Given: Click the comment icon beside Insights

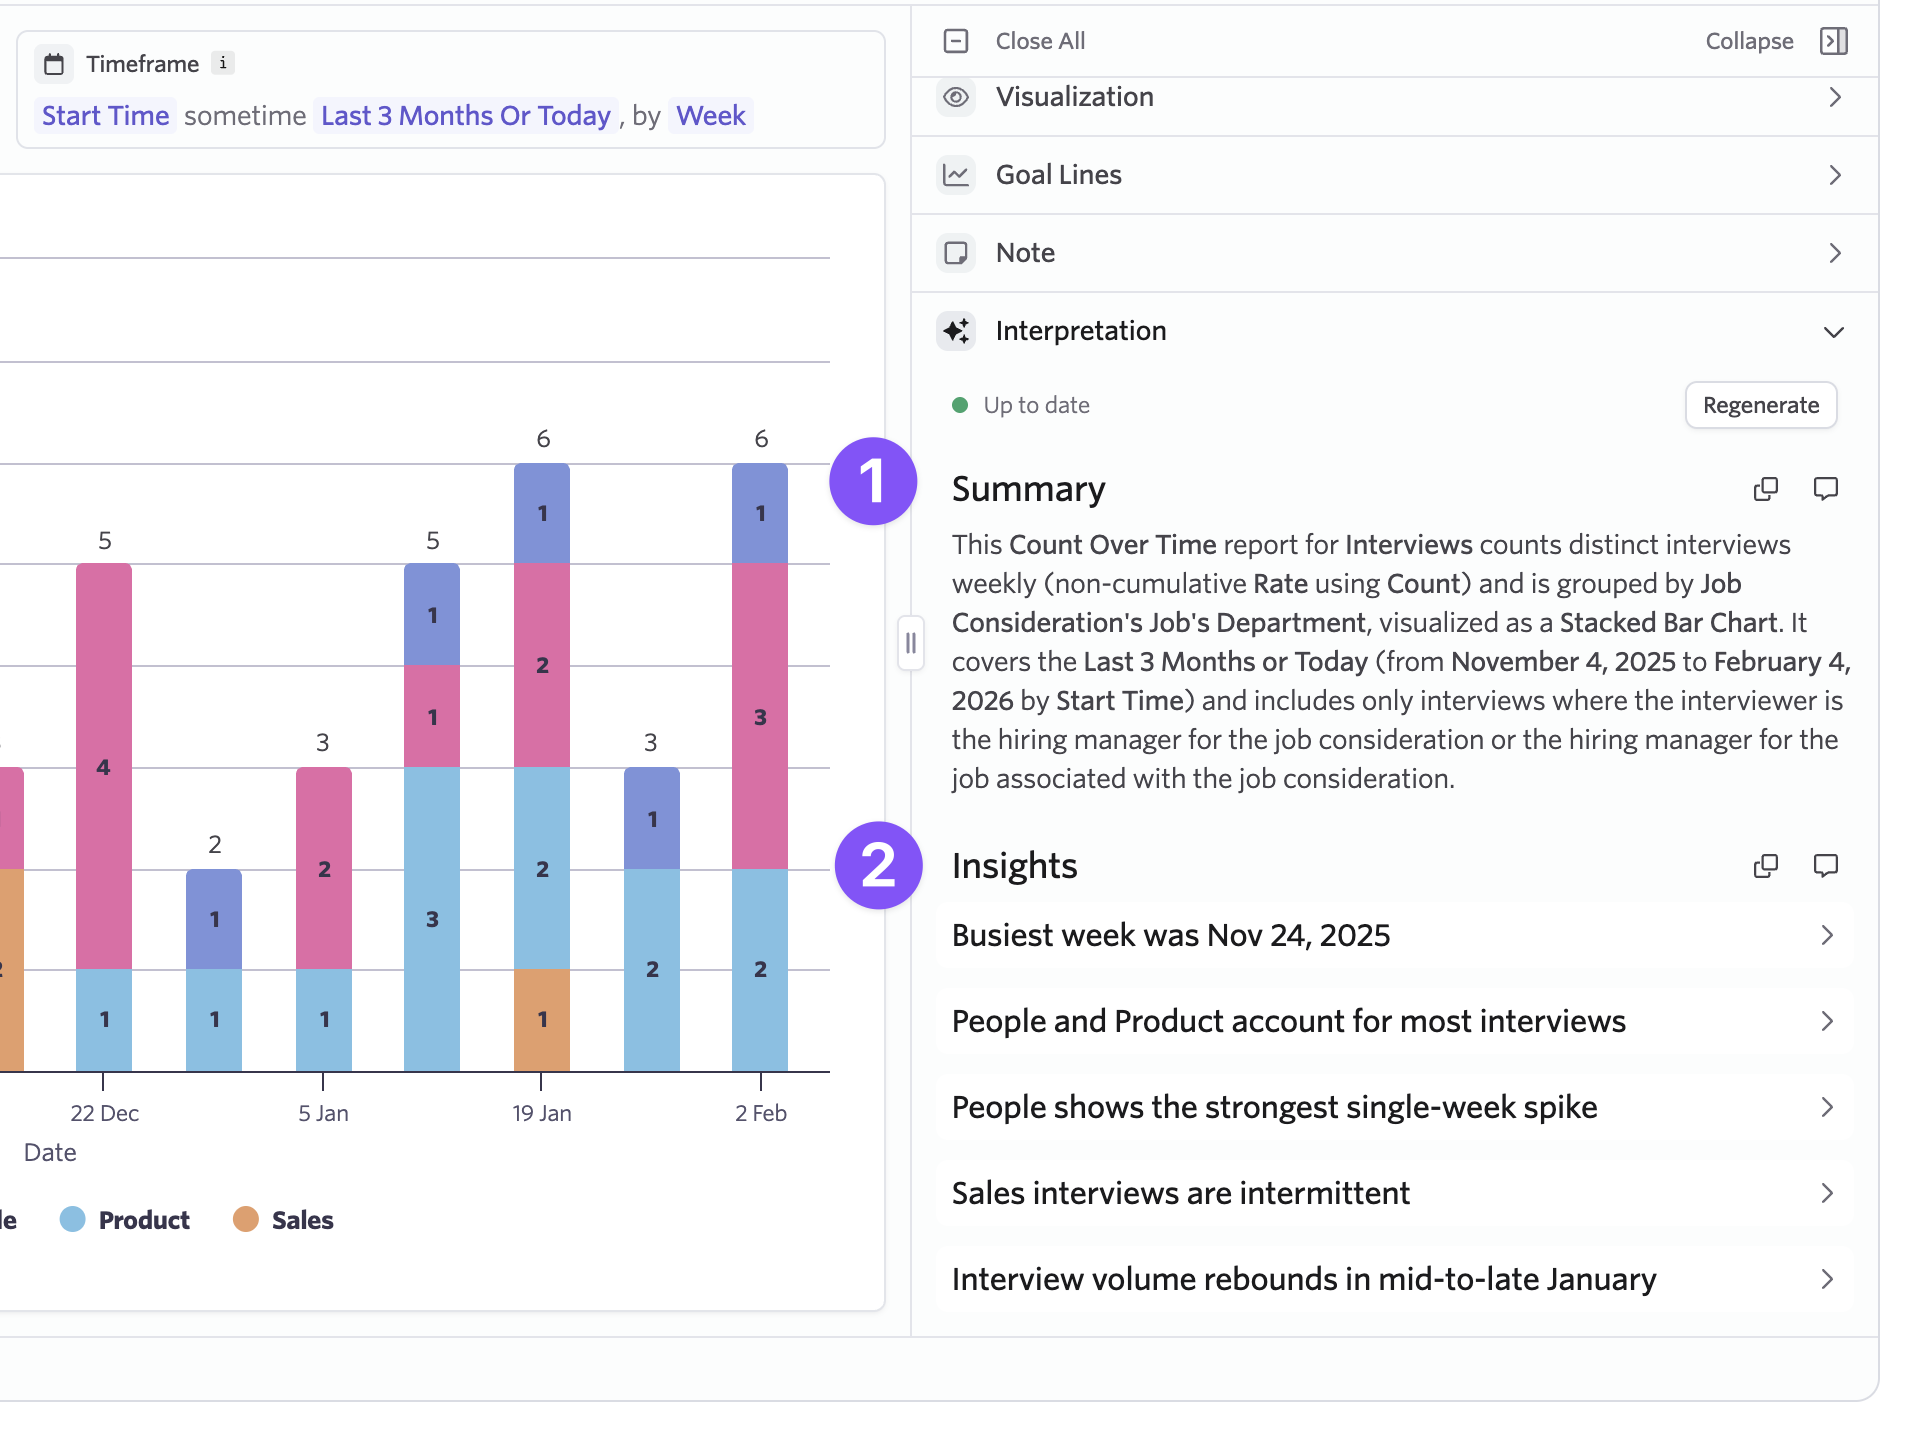Looking at the screenshot, I should [1825, 866].
